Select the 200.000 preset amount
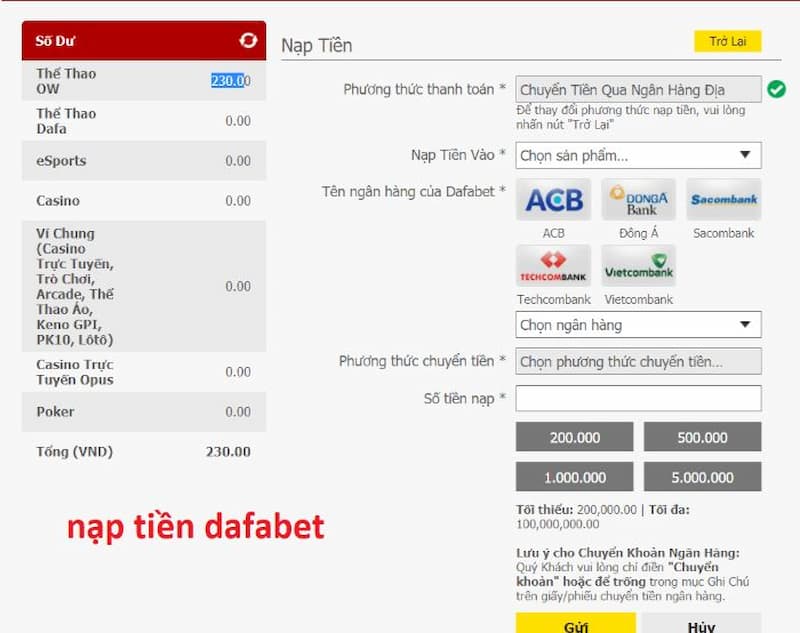The height and width of the screenshot is (633, 800). (x=574, y=437)
